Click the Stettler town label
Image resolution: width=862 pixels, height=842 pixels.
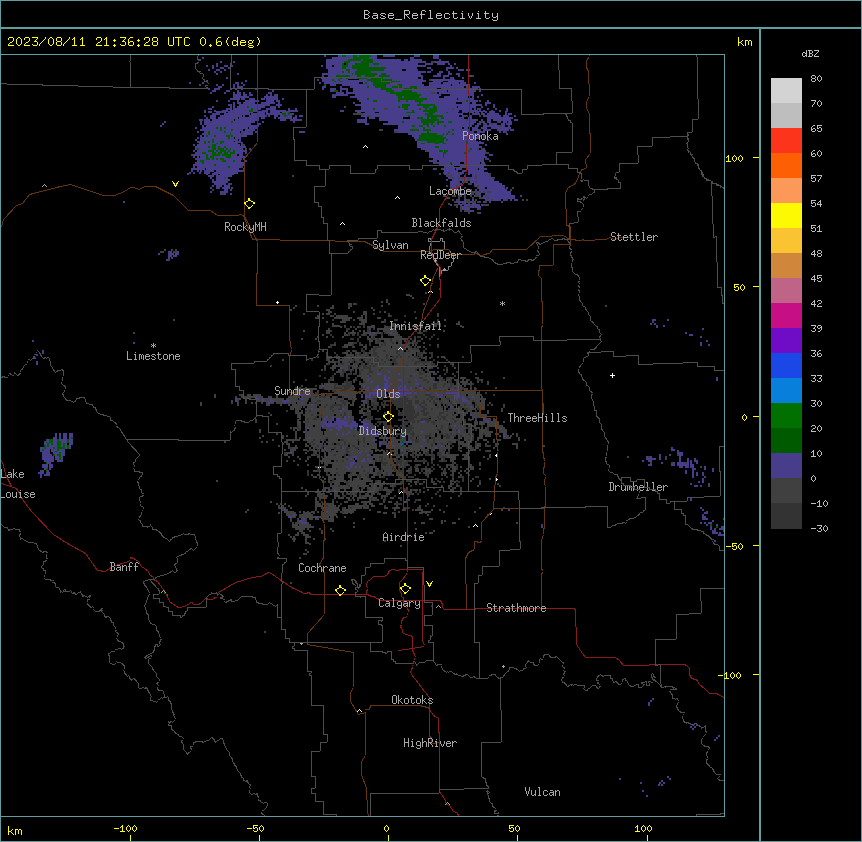[x=634, y=237]
